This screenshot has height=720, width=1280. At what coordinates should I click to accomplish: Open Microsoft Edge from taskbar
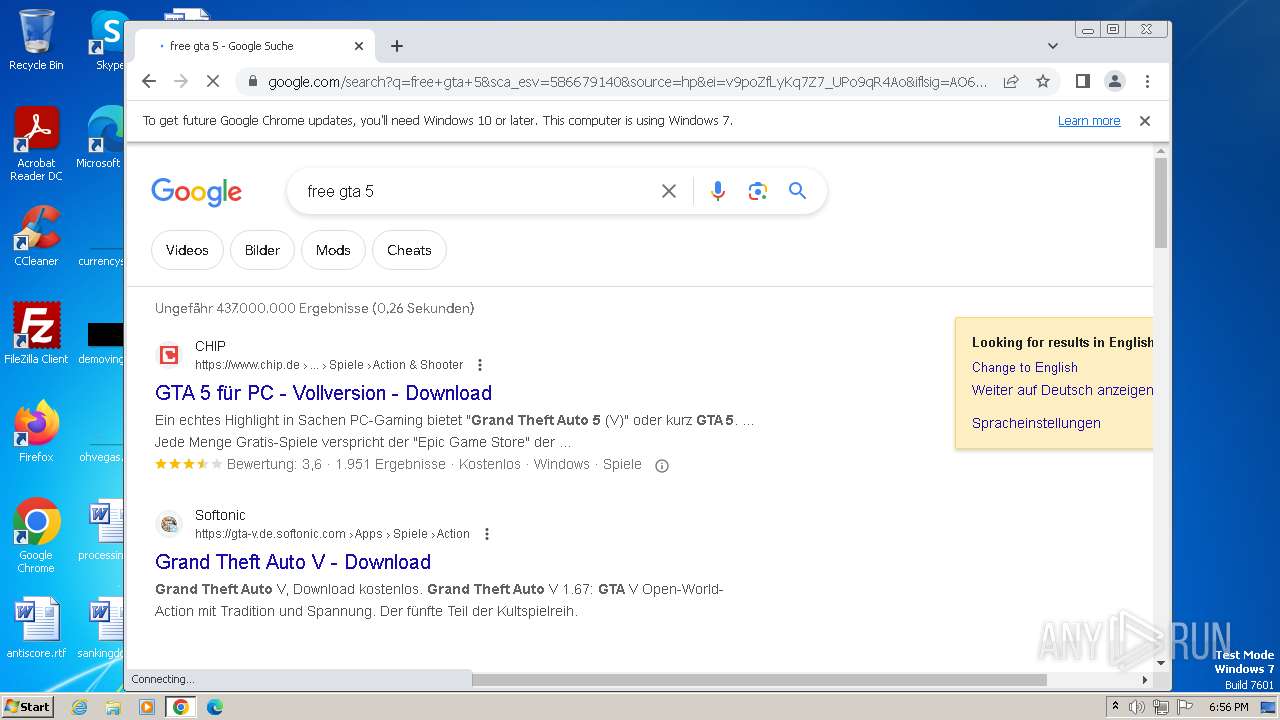tap(215, 707)
